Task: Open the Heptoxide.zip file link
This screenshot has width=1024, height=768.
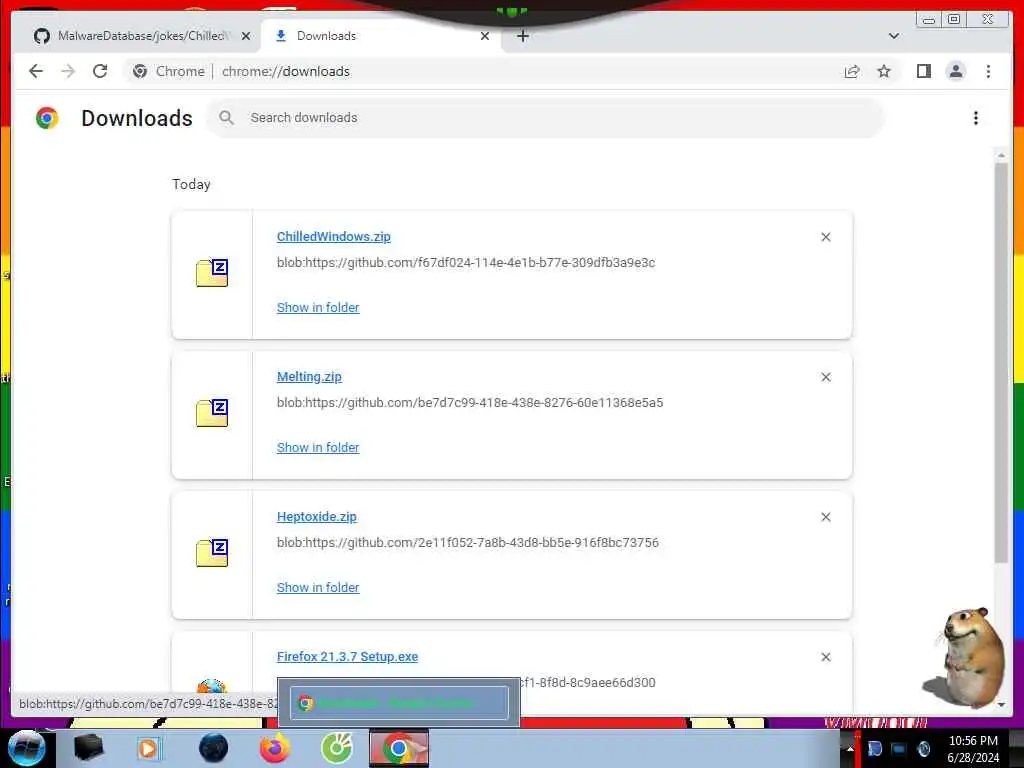Action: click(x=317, y=517)
